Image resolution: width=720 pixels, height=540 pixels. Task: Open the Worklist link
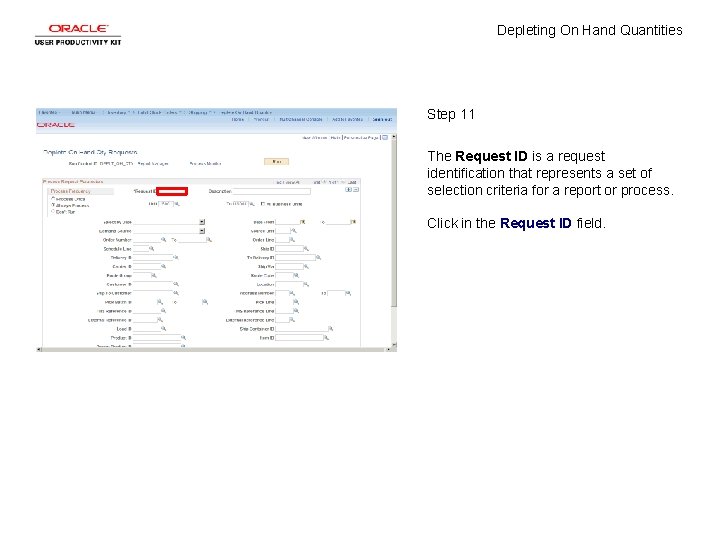pyautogui.click(x=261, y=119)
